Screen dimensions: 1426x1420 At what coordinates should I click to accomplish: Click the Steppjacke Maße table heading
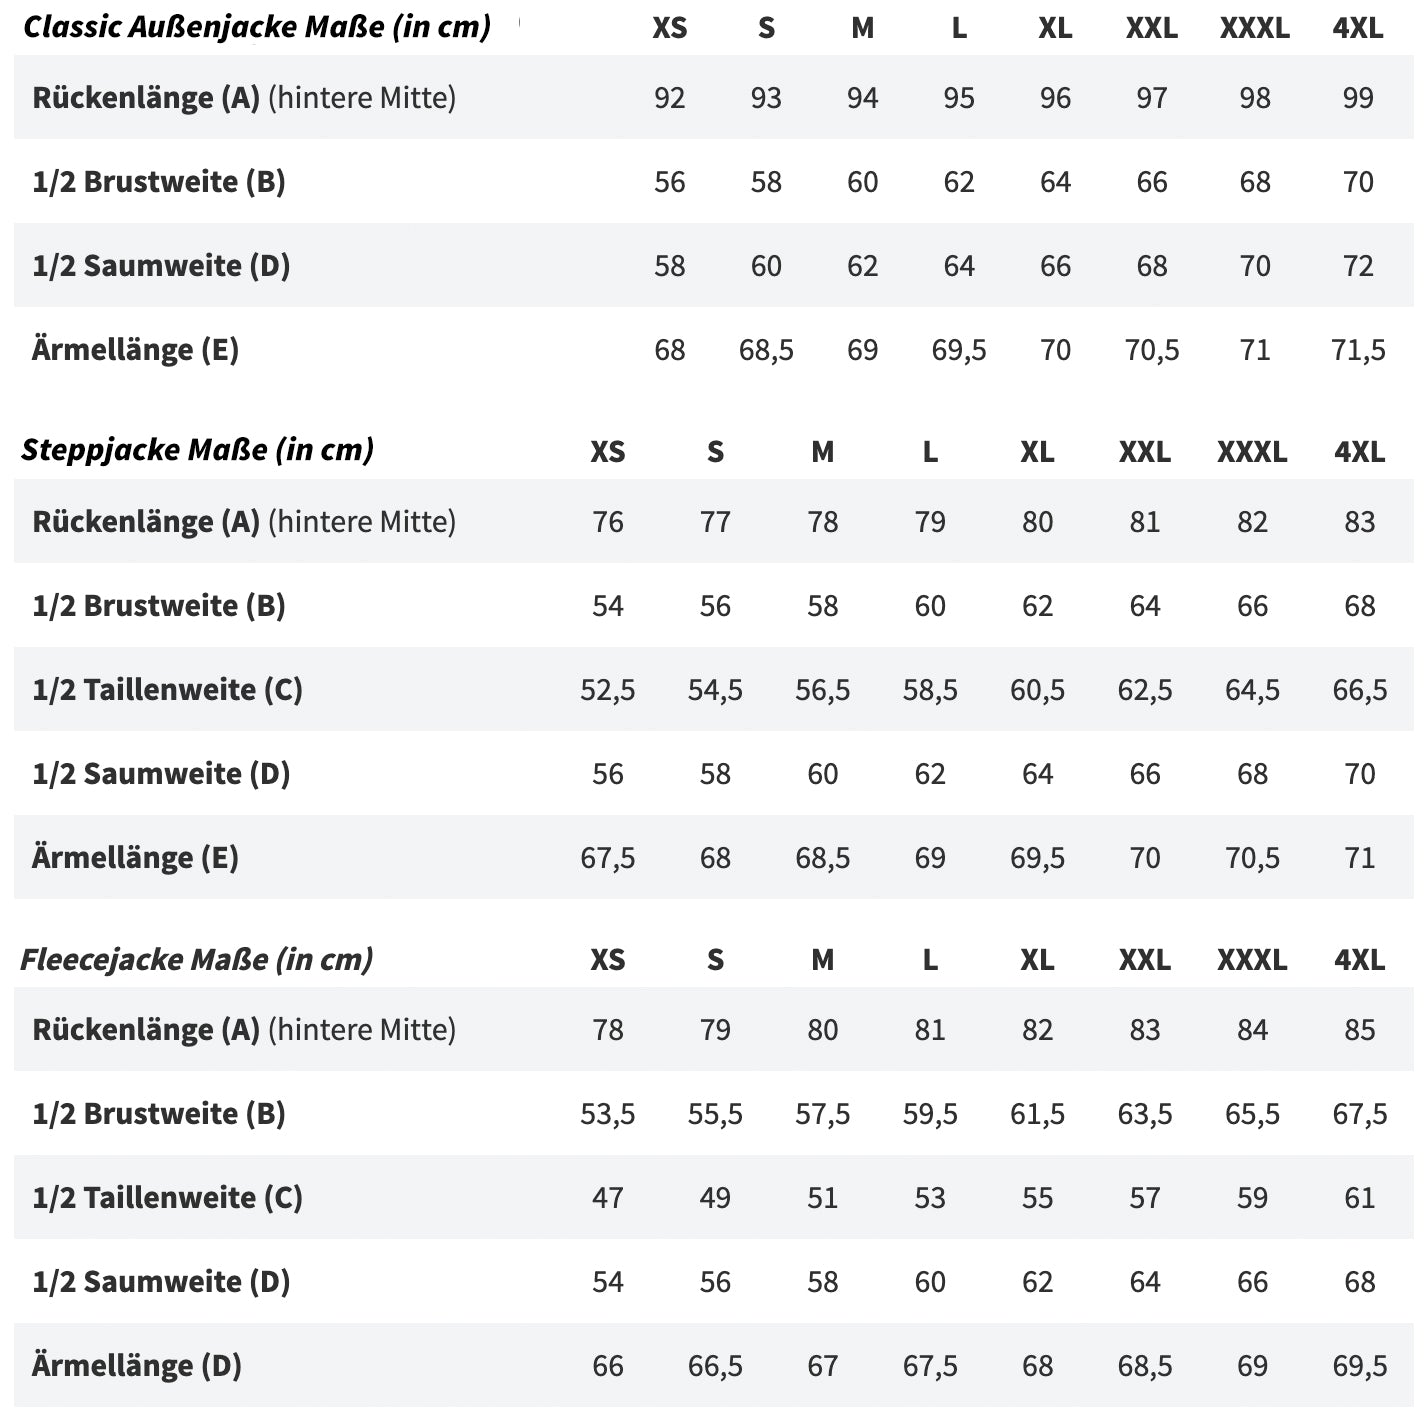click(197, 450)
